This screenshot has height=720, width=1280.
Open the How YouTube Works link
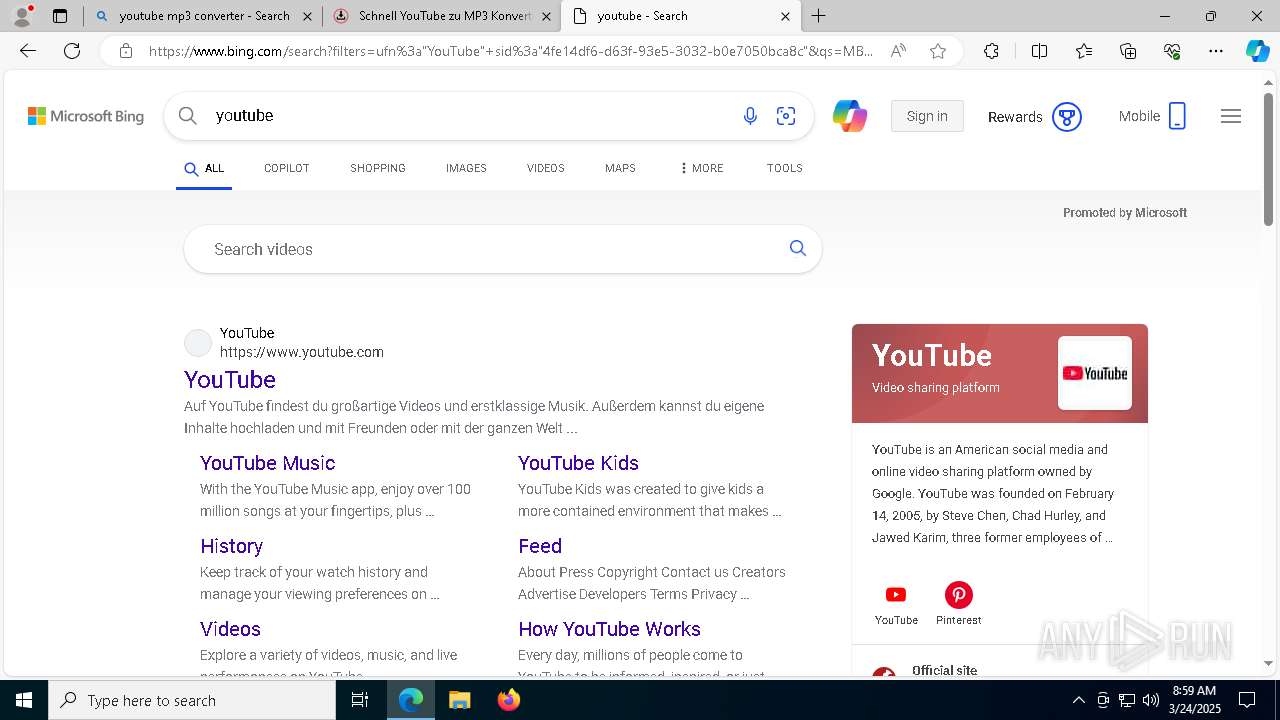coord(609,629)
